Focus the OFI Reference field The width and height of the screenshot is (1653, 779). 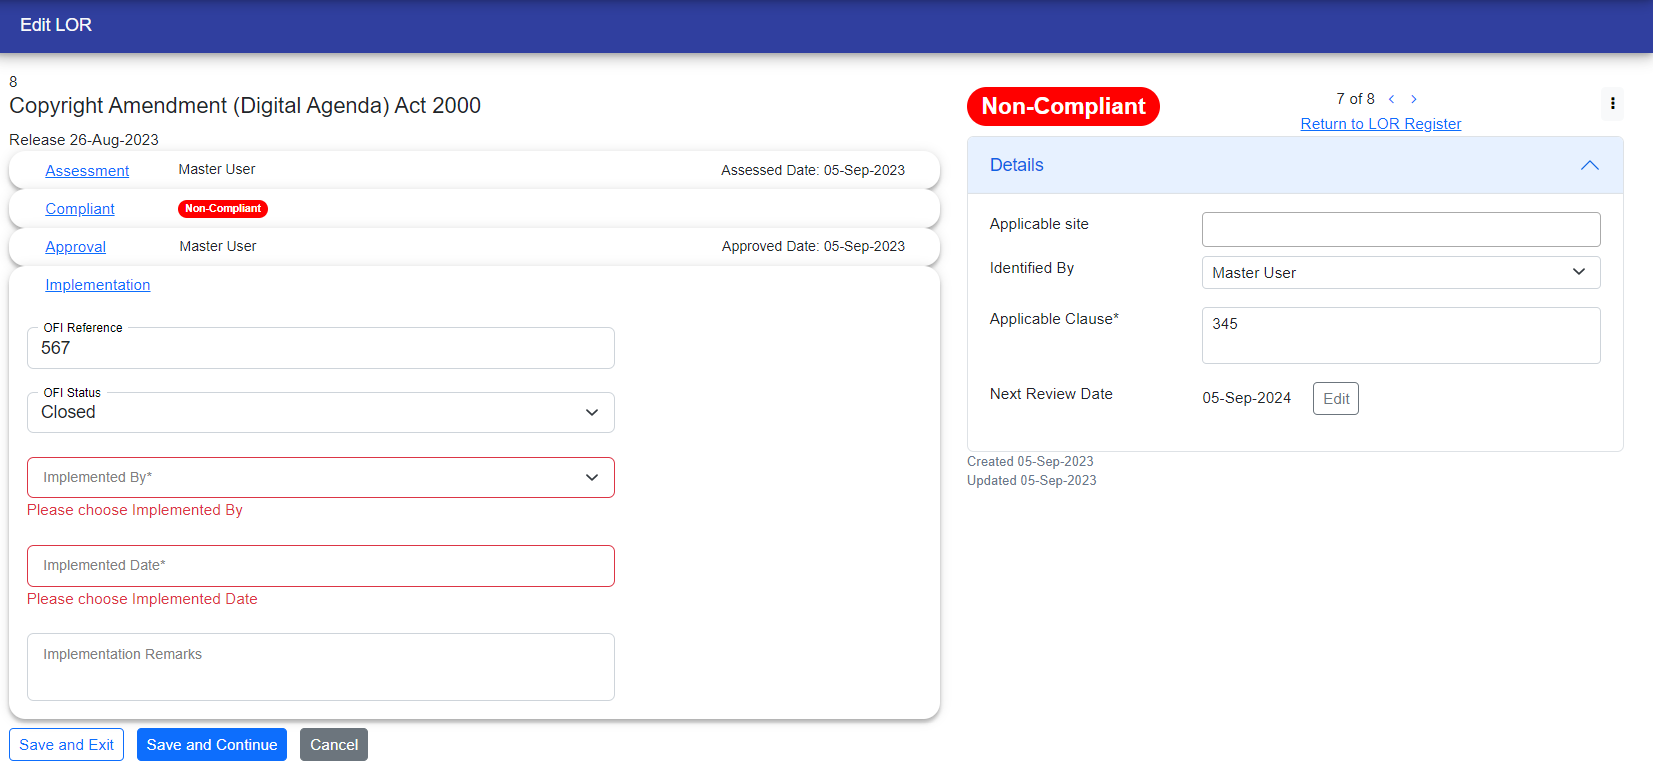320,348
